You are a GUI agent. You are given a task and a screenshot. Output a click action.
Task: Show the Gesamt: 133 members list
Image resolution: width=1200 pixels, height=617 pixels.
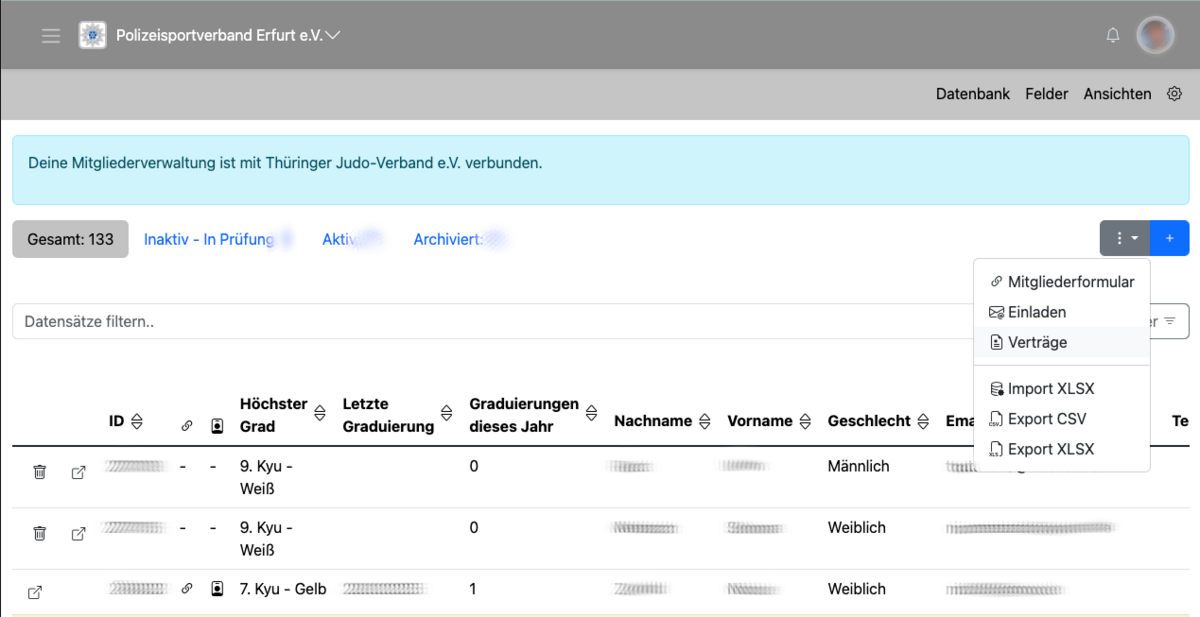click(70, 239)
